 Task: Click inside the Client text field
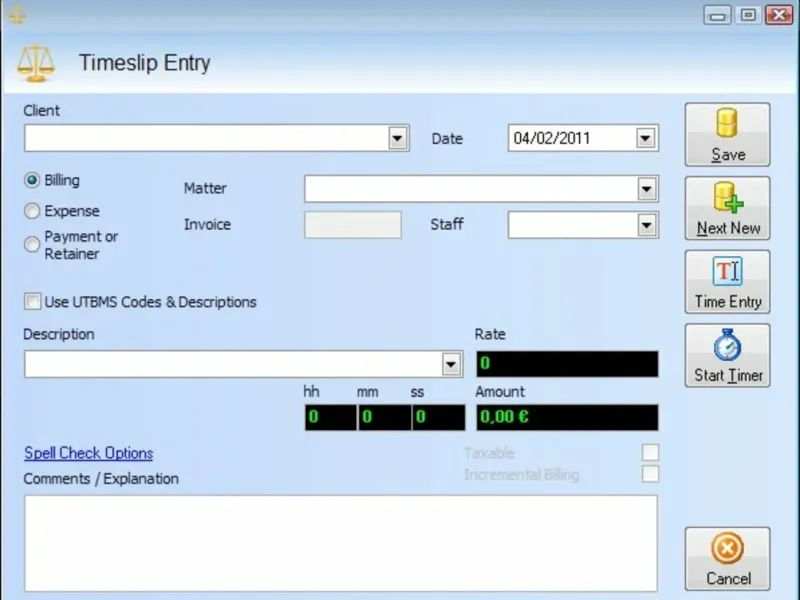[x=206, y=138]
